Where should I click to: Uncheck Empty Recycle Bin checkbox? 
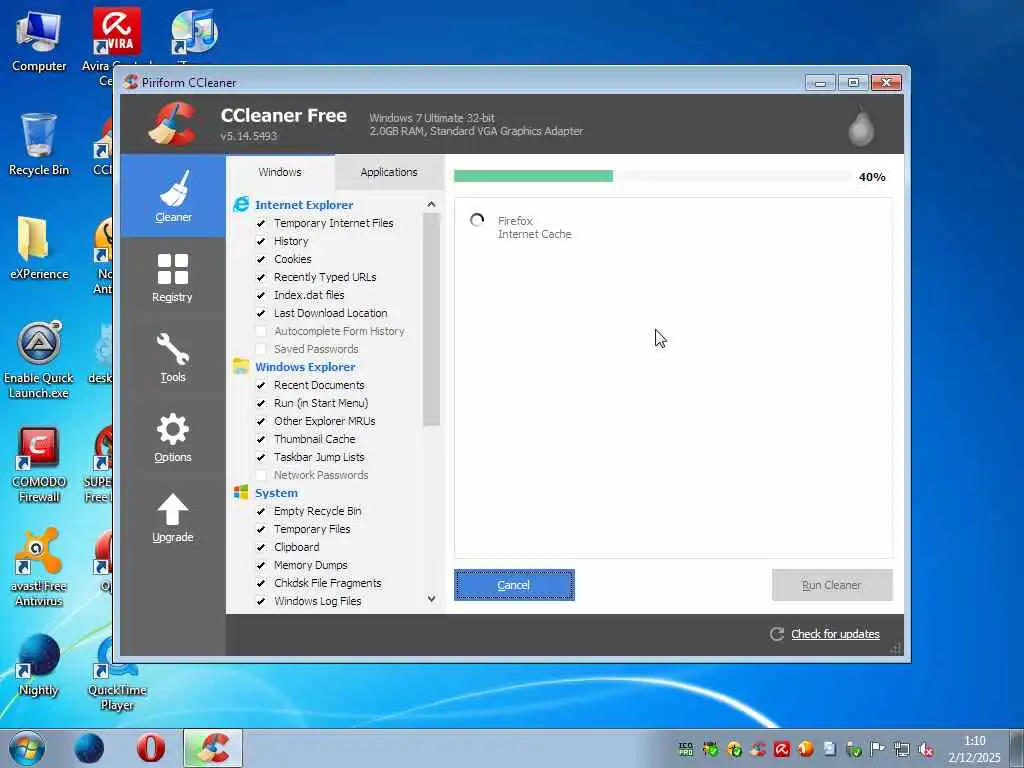261,511
